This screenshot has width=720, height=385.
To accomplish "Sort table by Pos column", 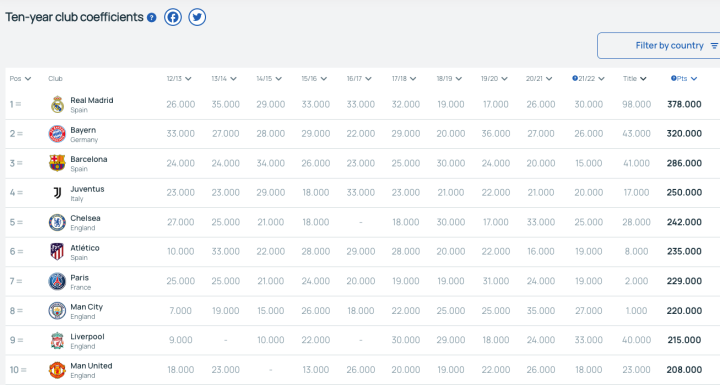I will click(x=20, y=79).
